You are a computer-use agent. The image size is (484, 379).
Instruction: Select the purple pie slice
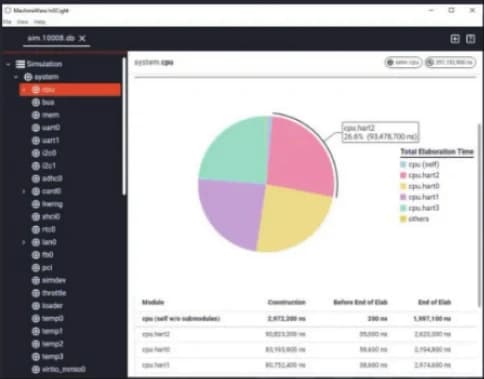[x=233, y=213]
